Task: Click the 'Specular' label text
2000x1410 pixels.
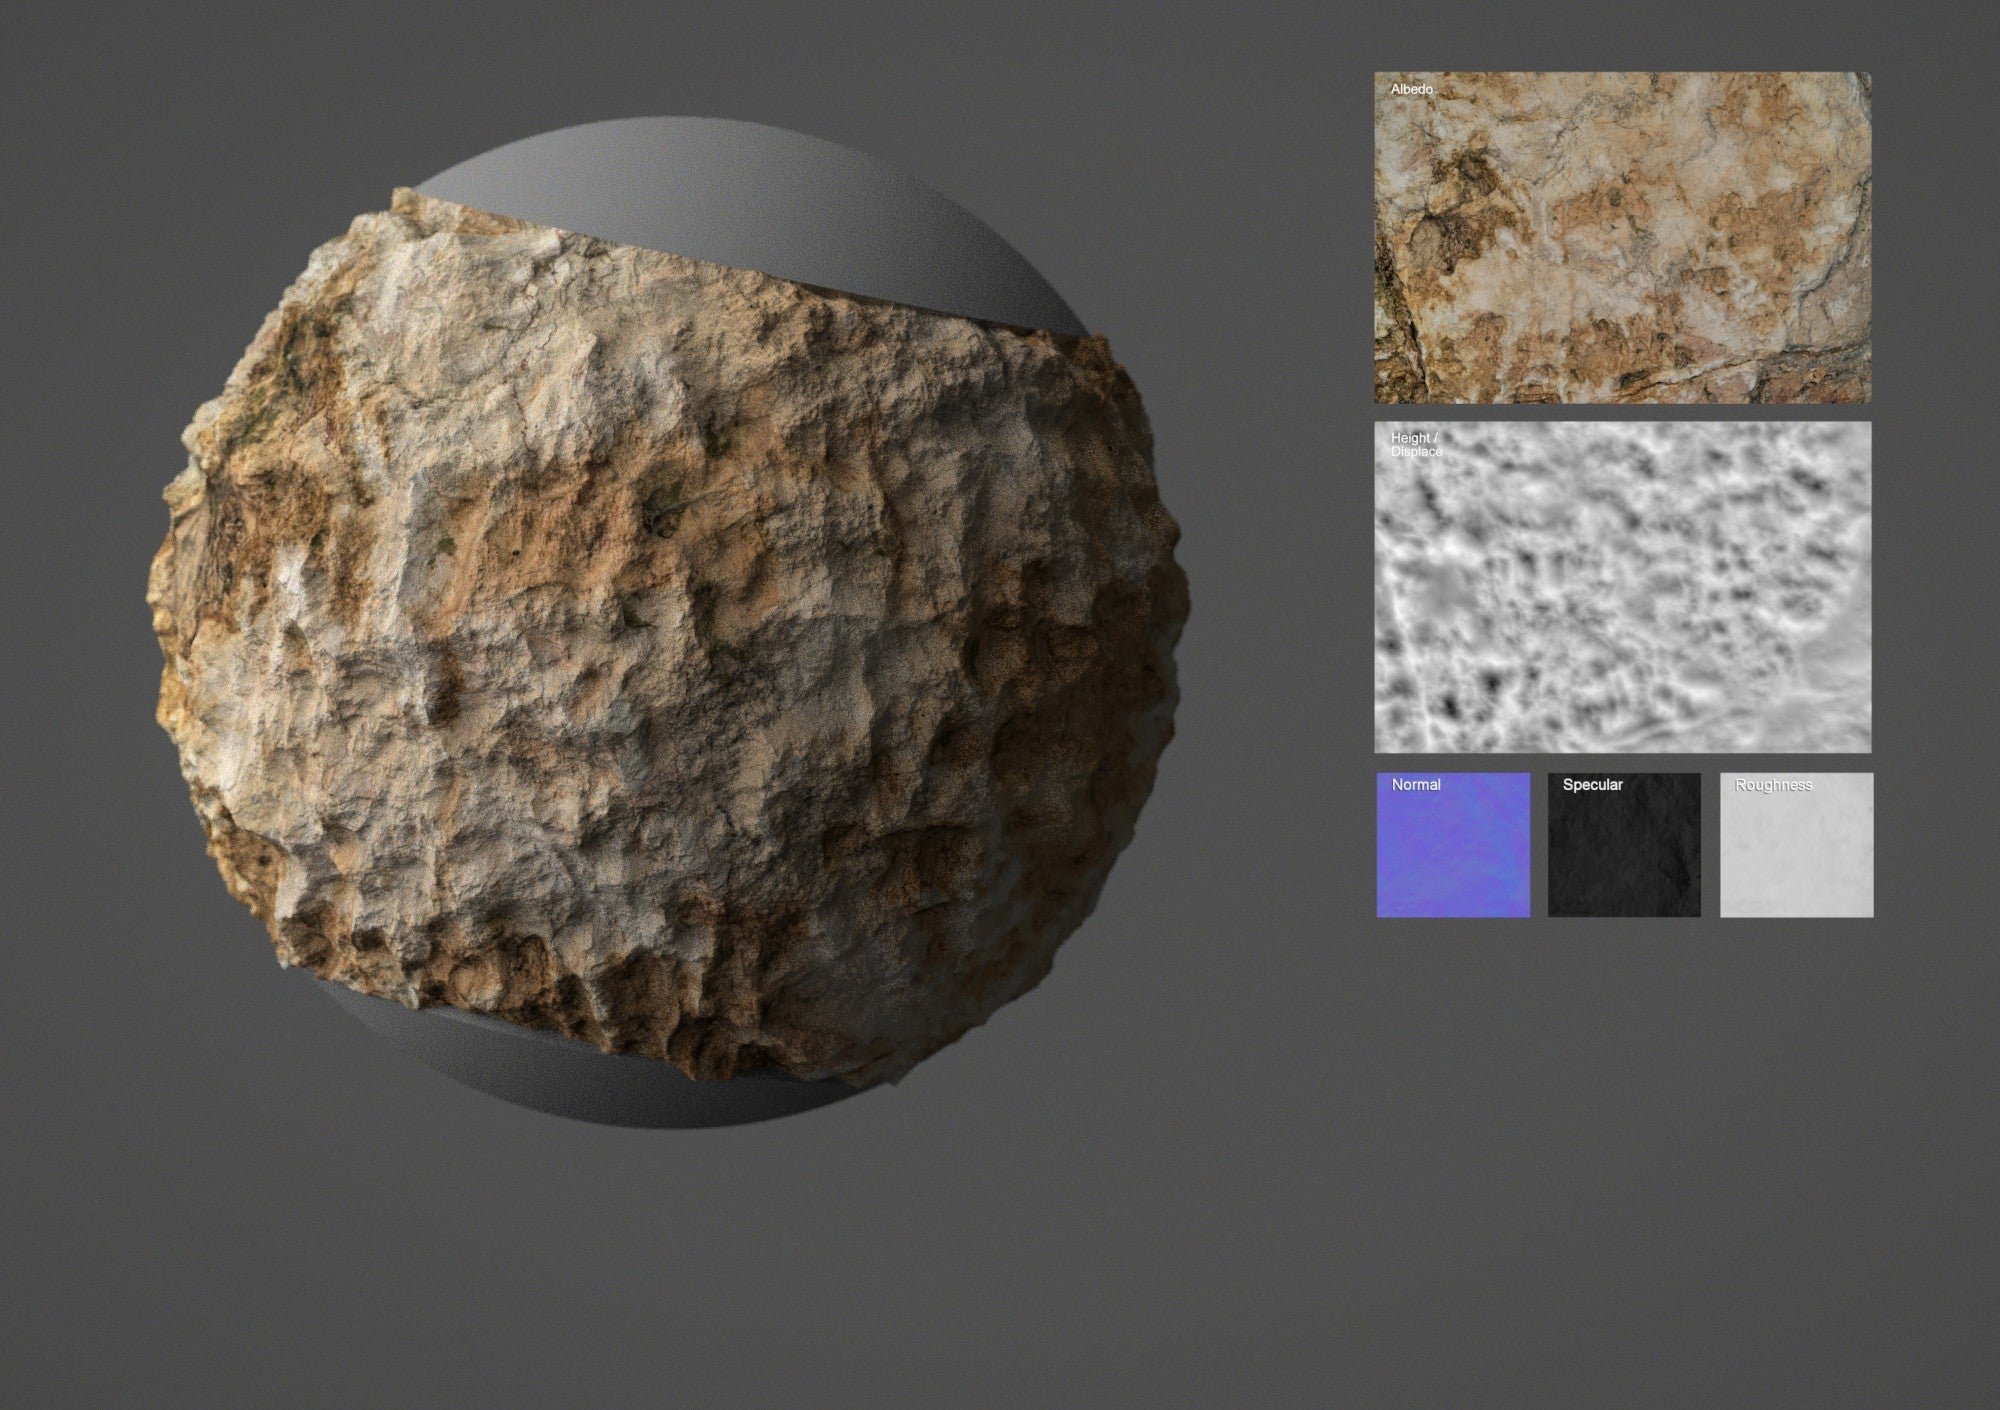Action: 1593,785
